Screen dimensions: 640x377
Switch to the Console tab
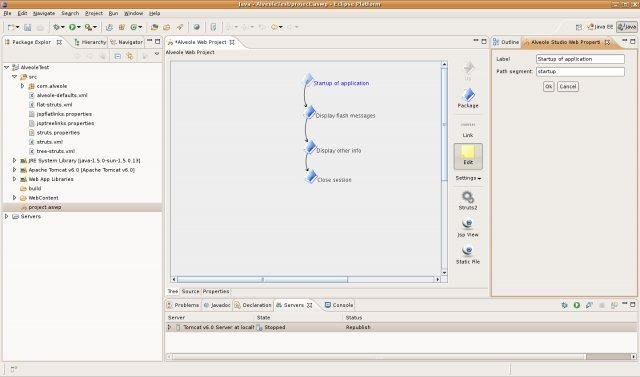click(x=339, y=305)
